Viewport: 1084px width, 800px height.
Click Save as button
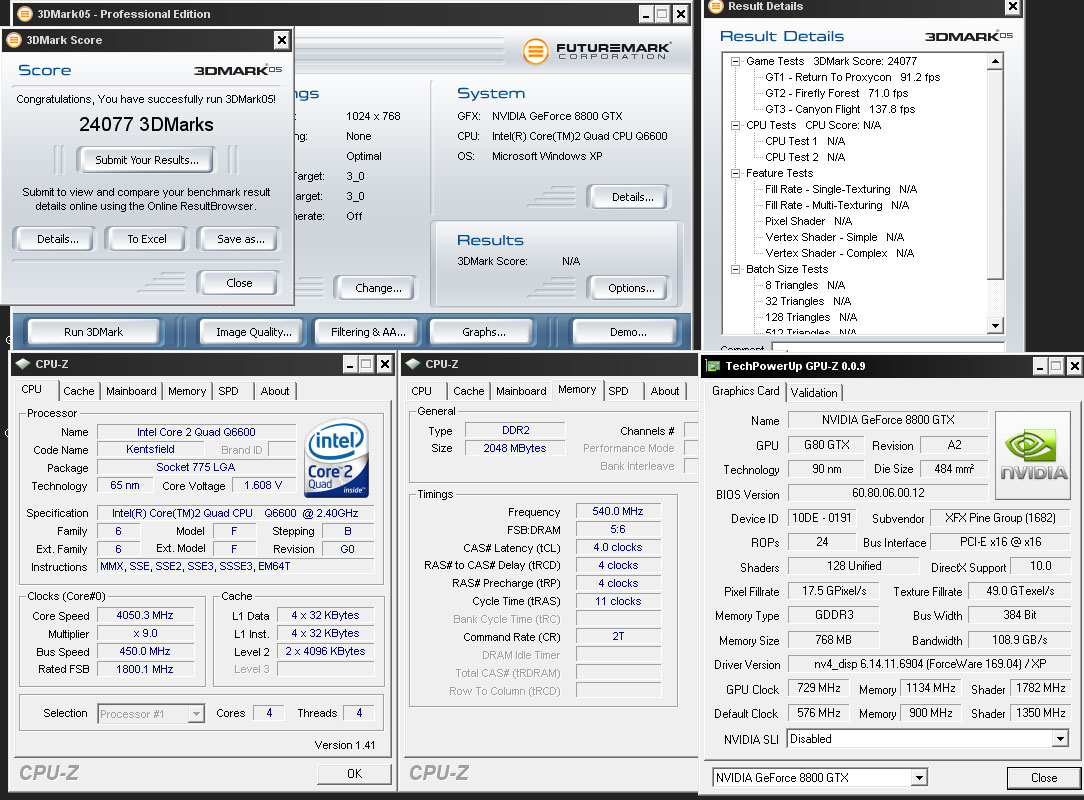click(x=239, y=239)
